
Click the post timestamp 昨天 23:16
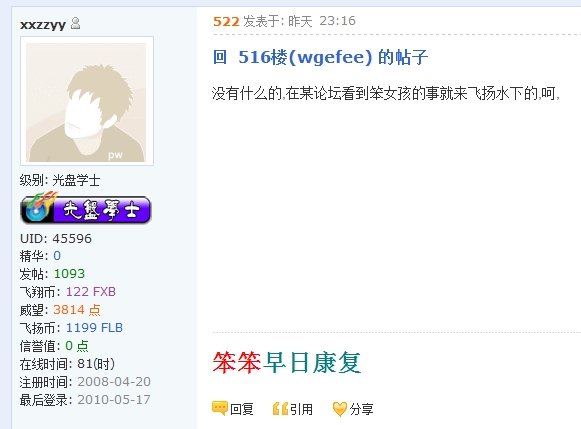coord(322,21)
